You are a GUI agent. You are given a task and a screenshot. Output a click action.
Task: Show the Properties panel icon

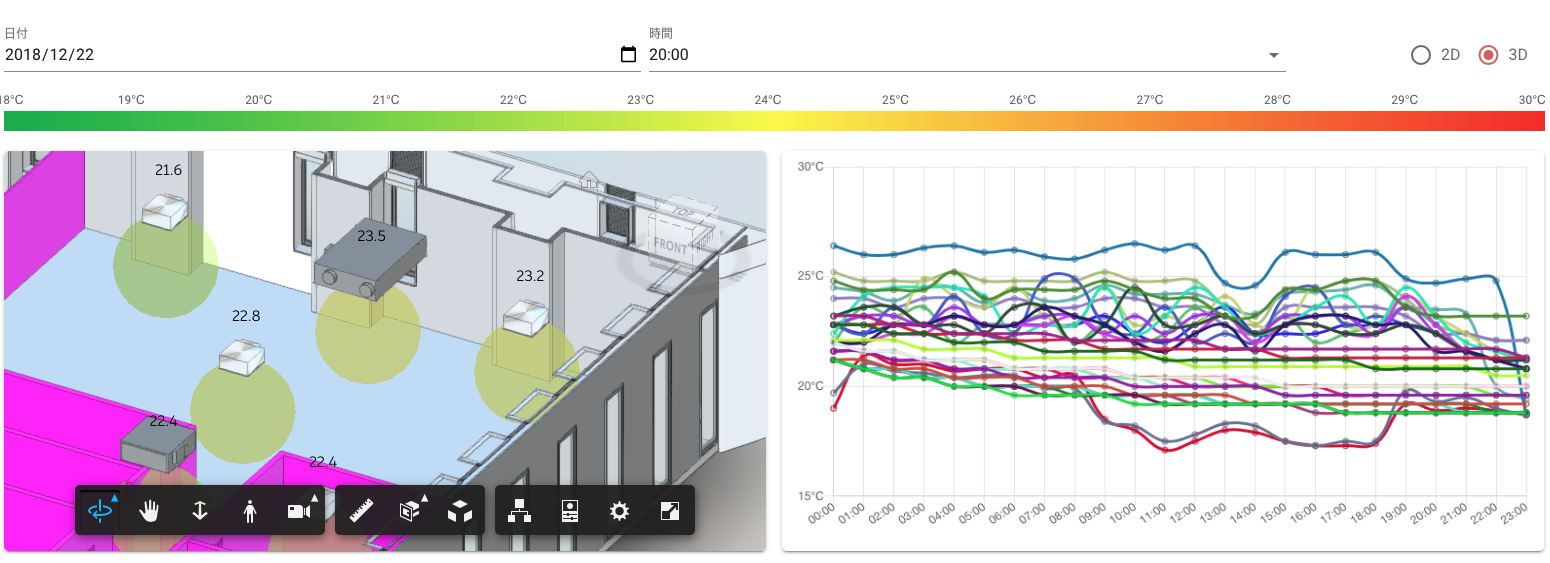click(570, 511)
